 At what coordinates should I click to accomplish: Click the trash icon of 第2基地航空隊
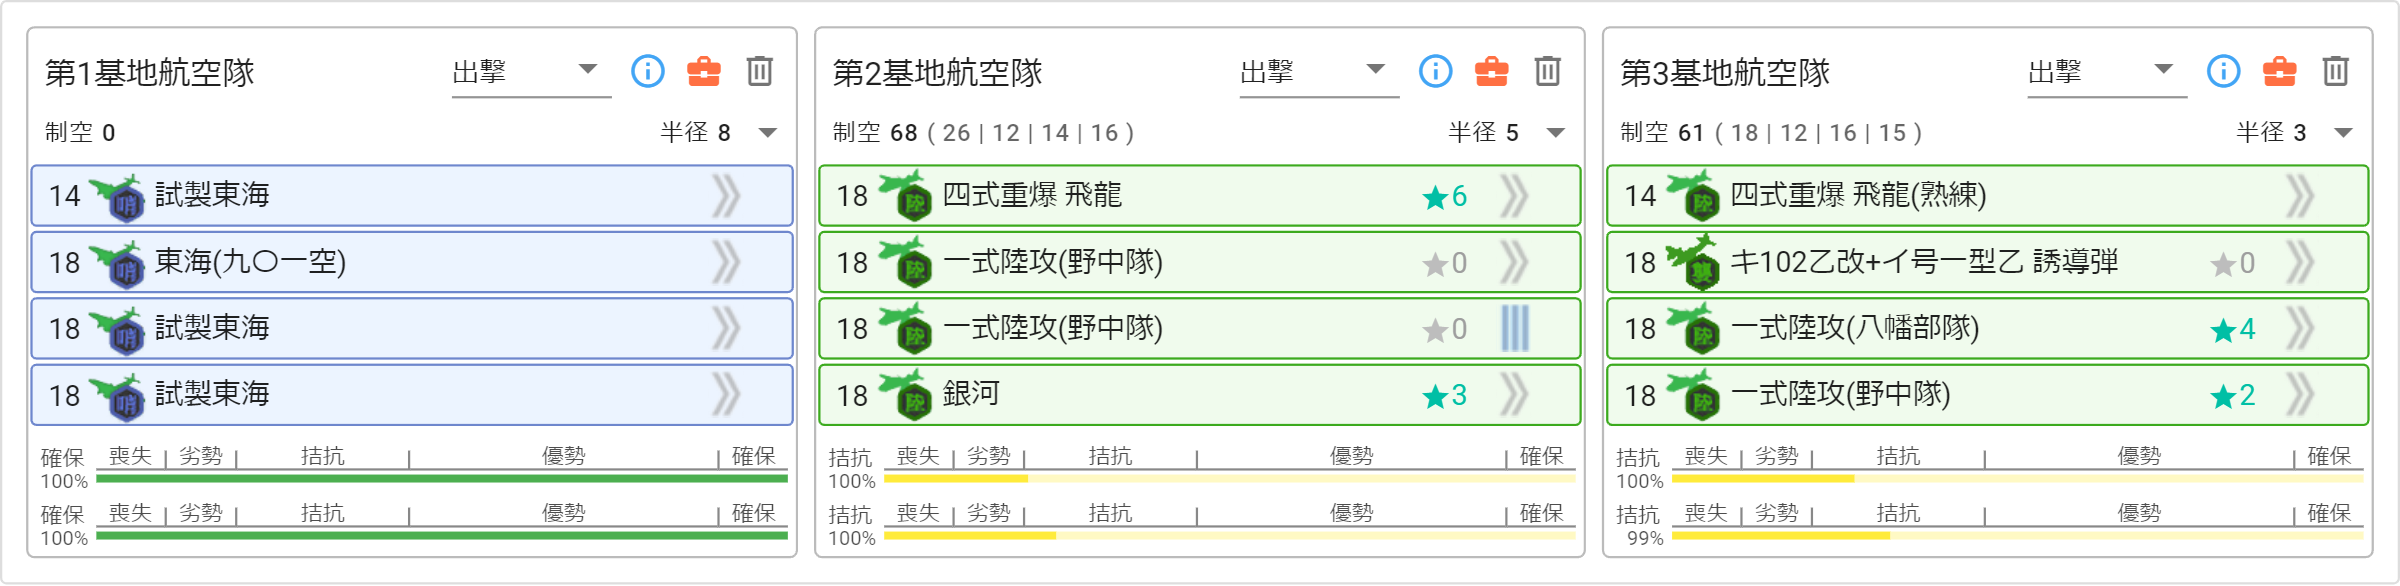(1548, 71)
